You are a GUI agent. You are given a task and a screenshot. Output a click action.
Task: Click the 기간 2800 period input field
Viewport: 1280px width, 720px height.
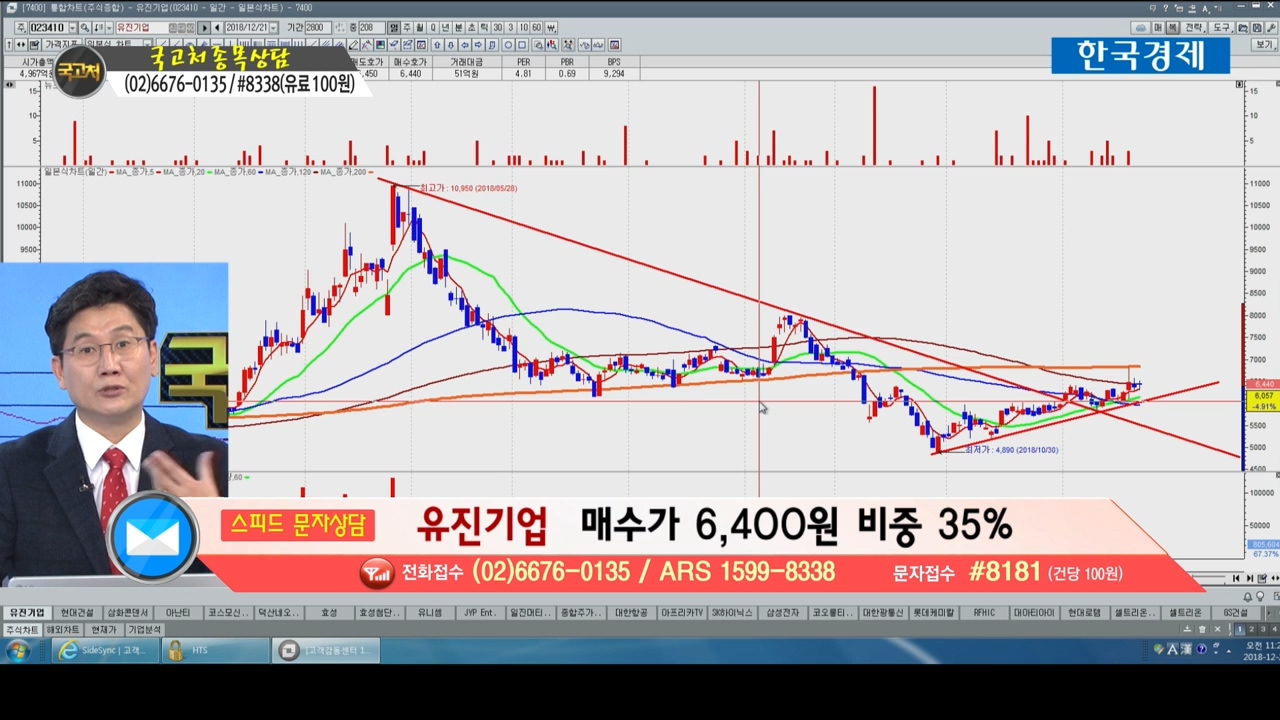tap(316, 28)
